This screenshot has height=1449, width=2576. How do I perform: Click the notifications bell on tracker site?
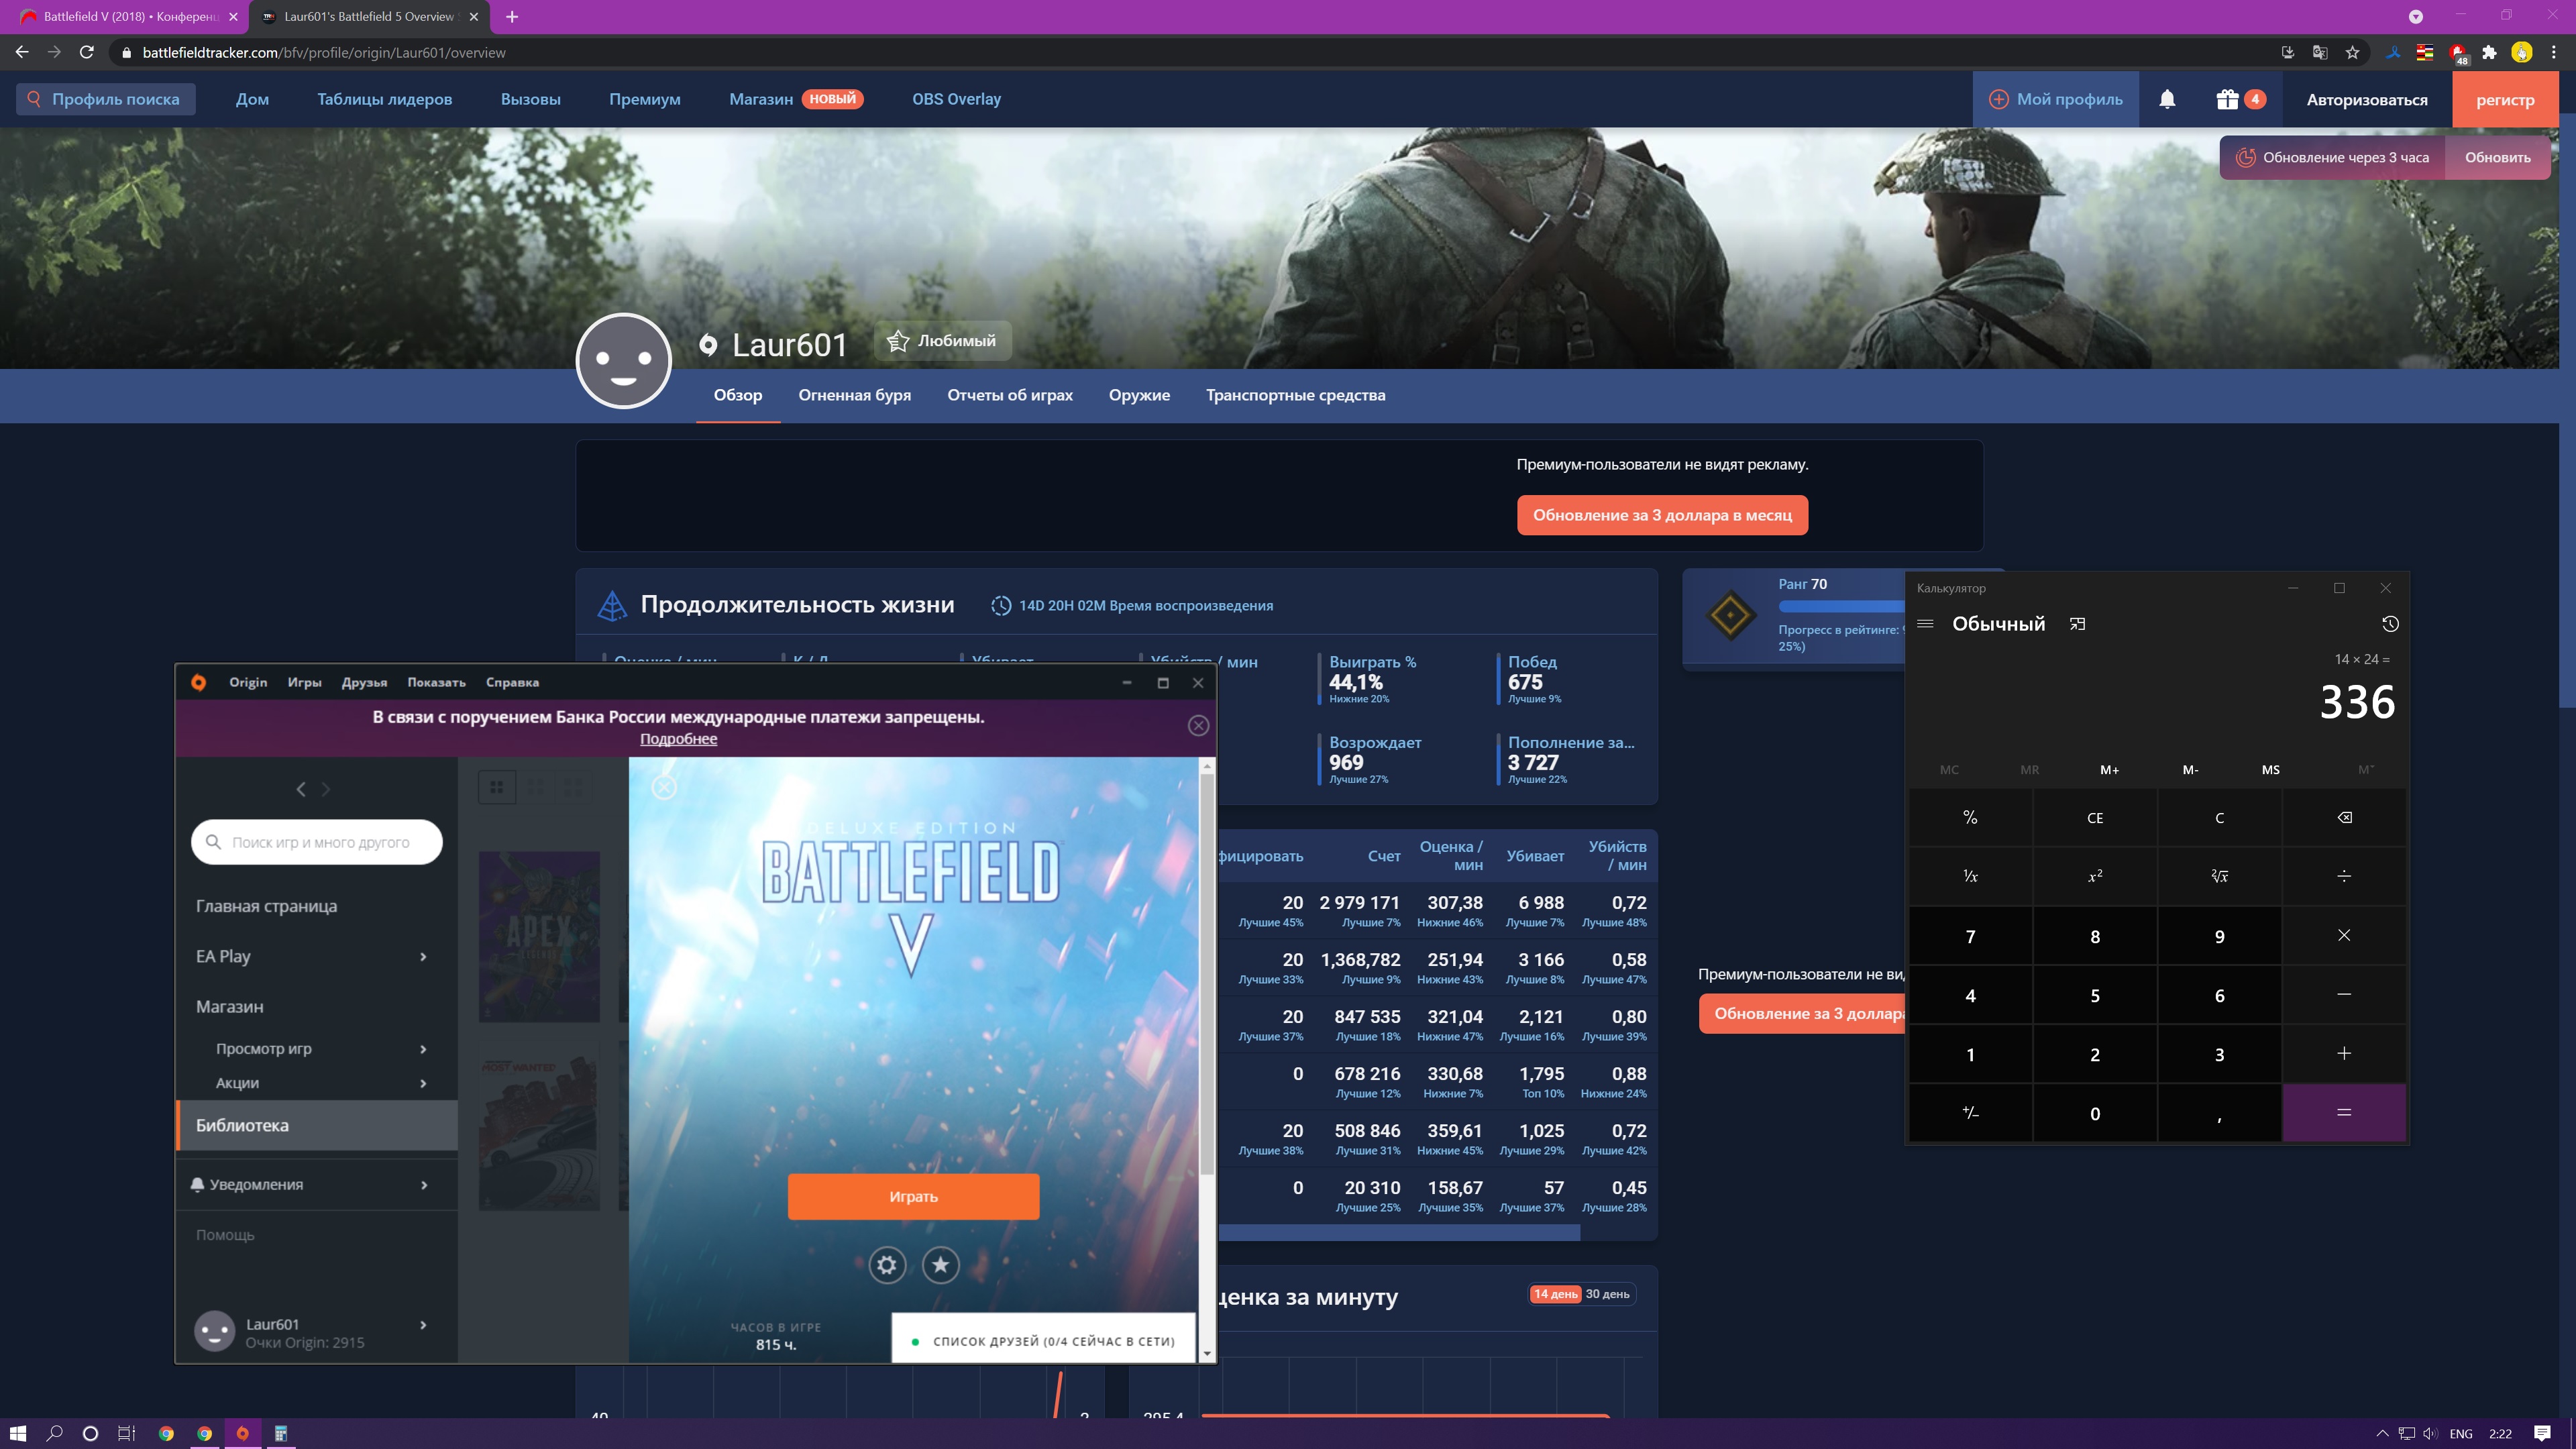coord(2167,99)
